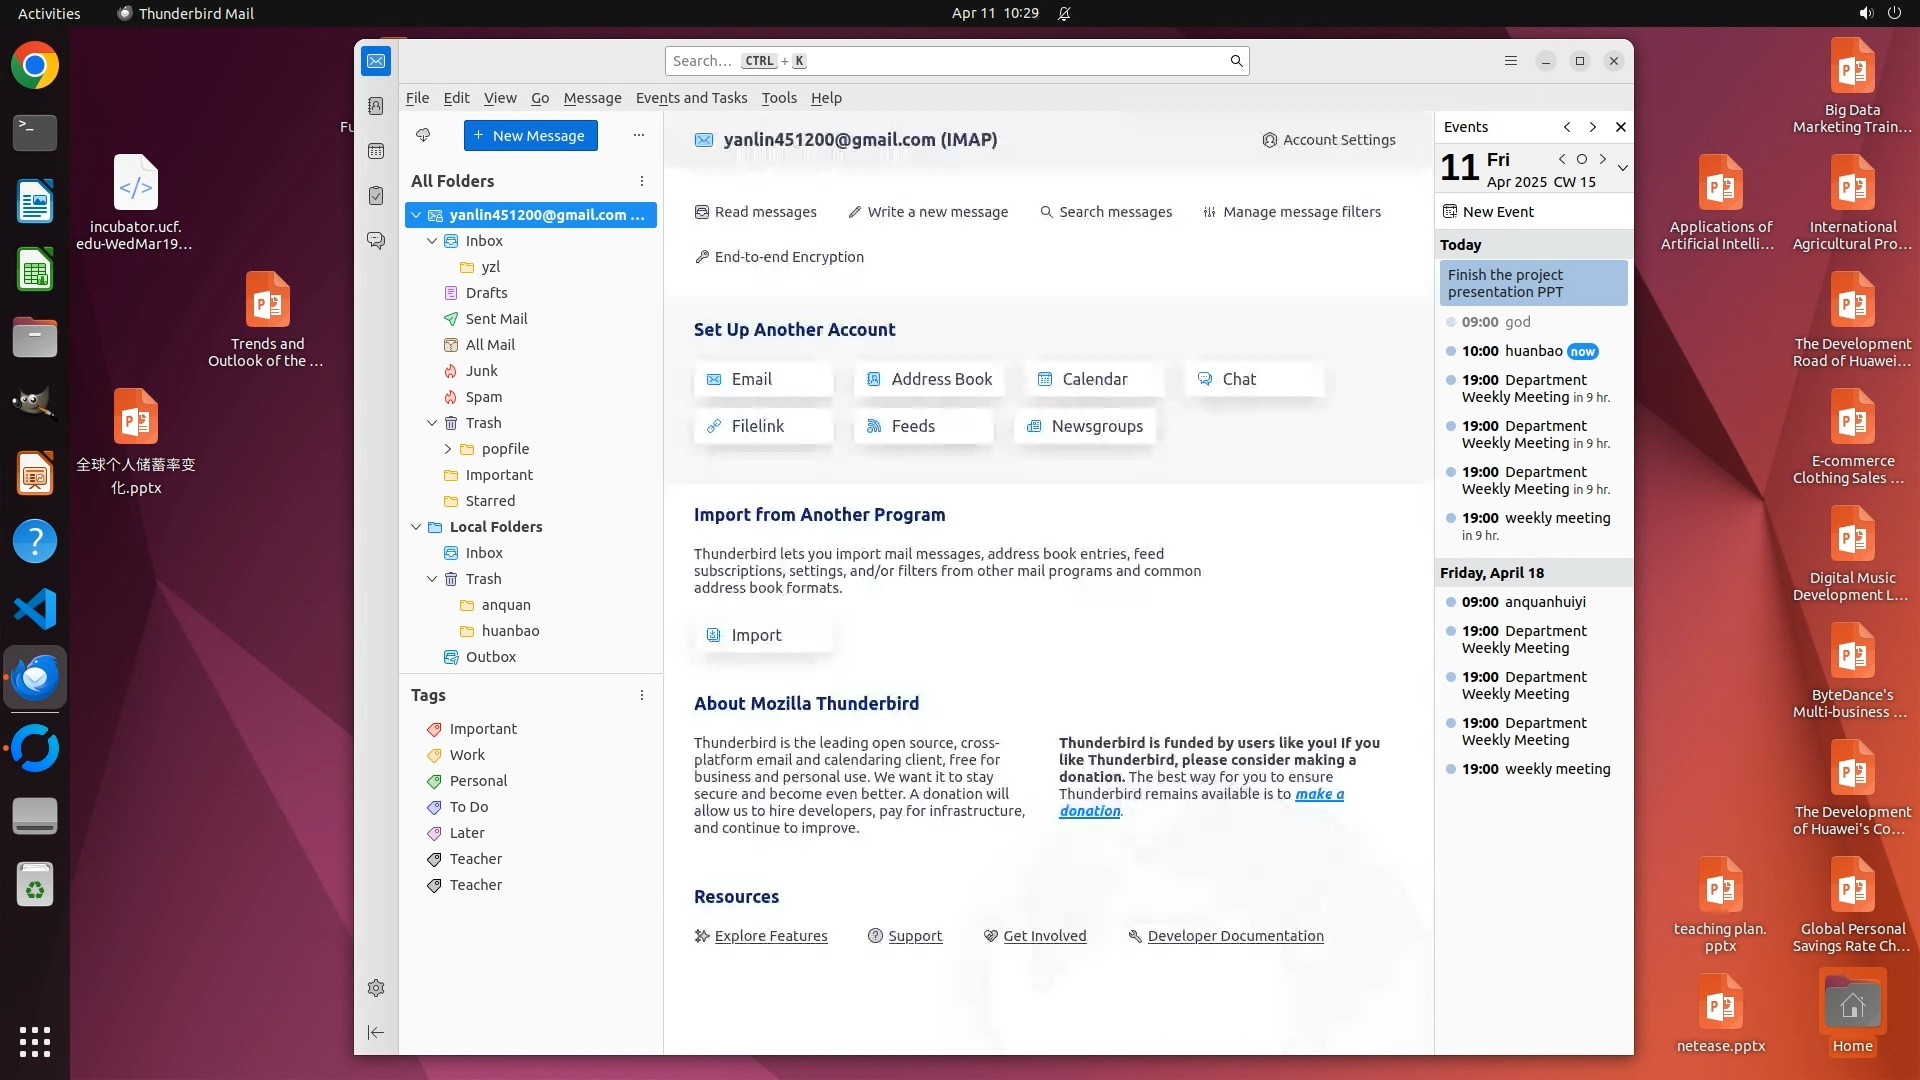Screen dimensions: 1920x1080
Task: Open Tags pane options menu
Action: 642,695
